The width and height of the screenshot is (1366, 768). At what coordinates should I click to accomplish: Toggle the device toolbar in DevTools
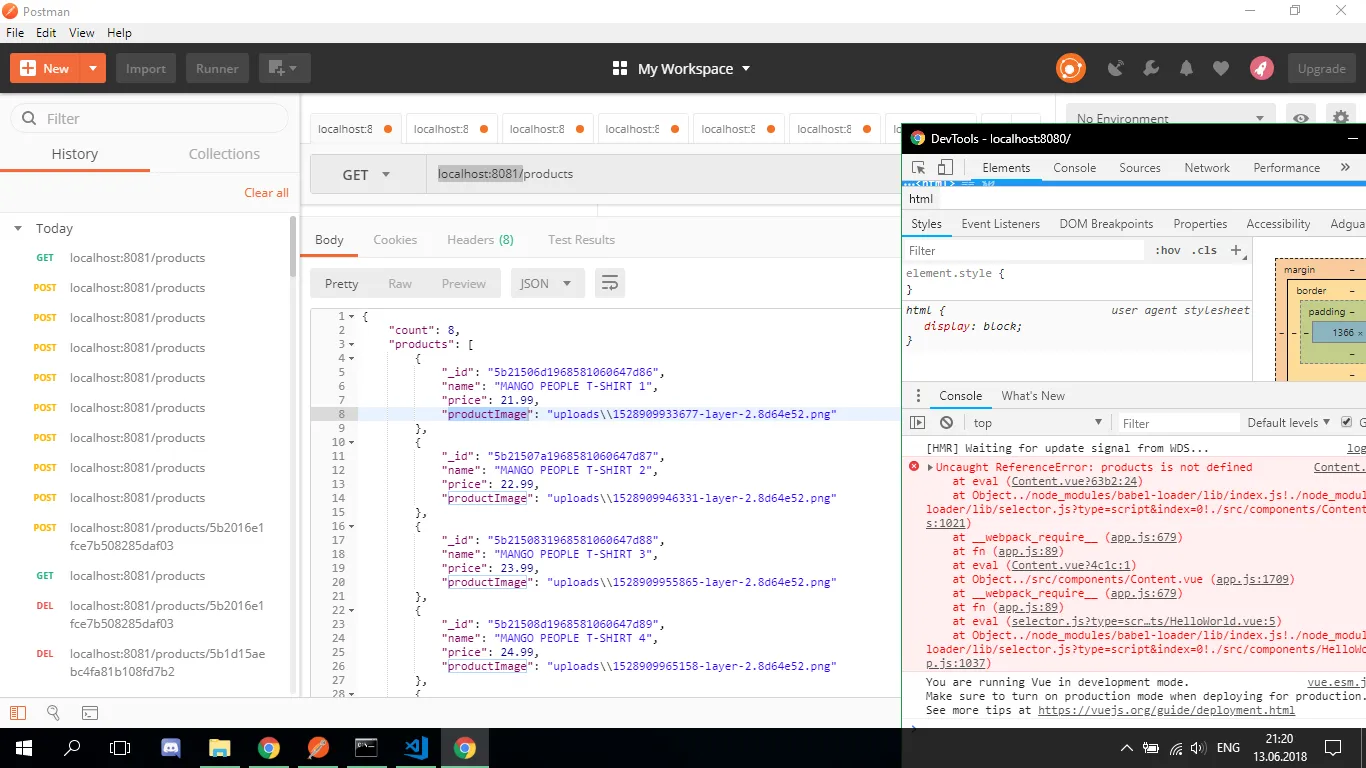click(x=945, y=168)
